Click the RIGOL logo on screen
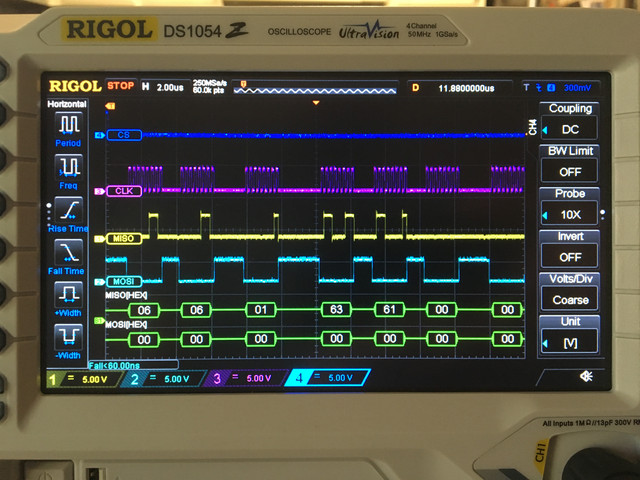640x480 pixels. coord(75,86)
